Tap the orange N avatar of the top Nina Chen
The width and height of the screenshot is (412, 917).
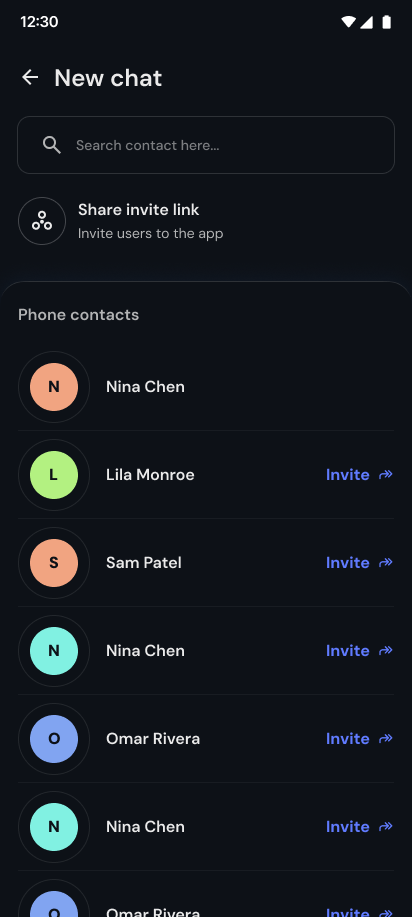pos(54,387)
